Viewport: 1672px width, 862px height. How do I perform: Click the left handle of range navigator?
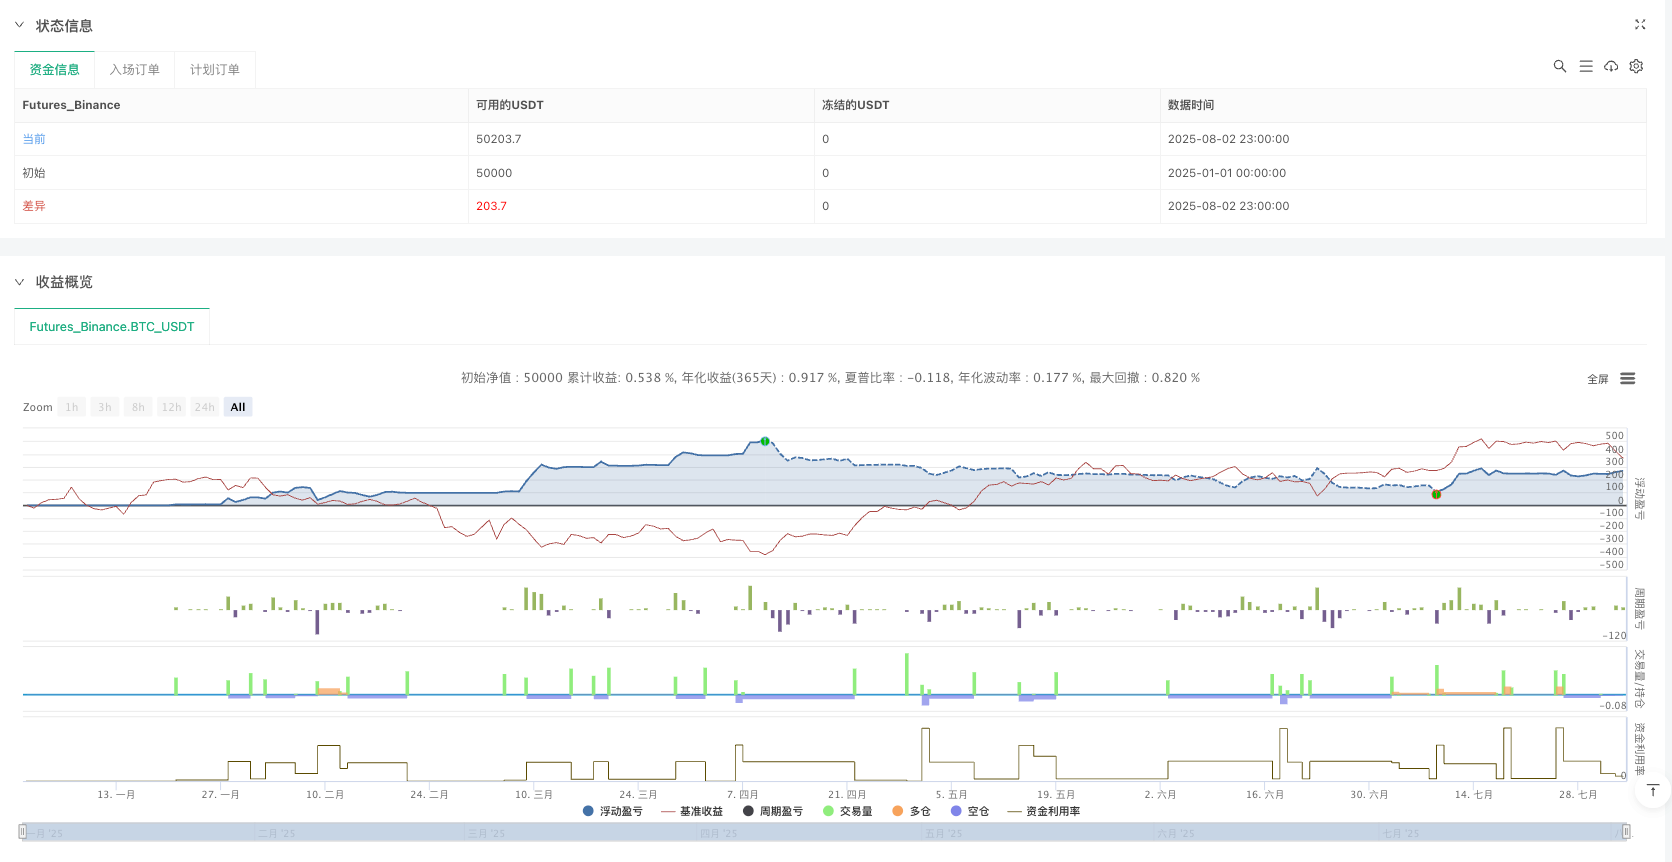pos(23,831)
